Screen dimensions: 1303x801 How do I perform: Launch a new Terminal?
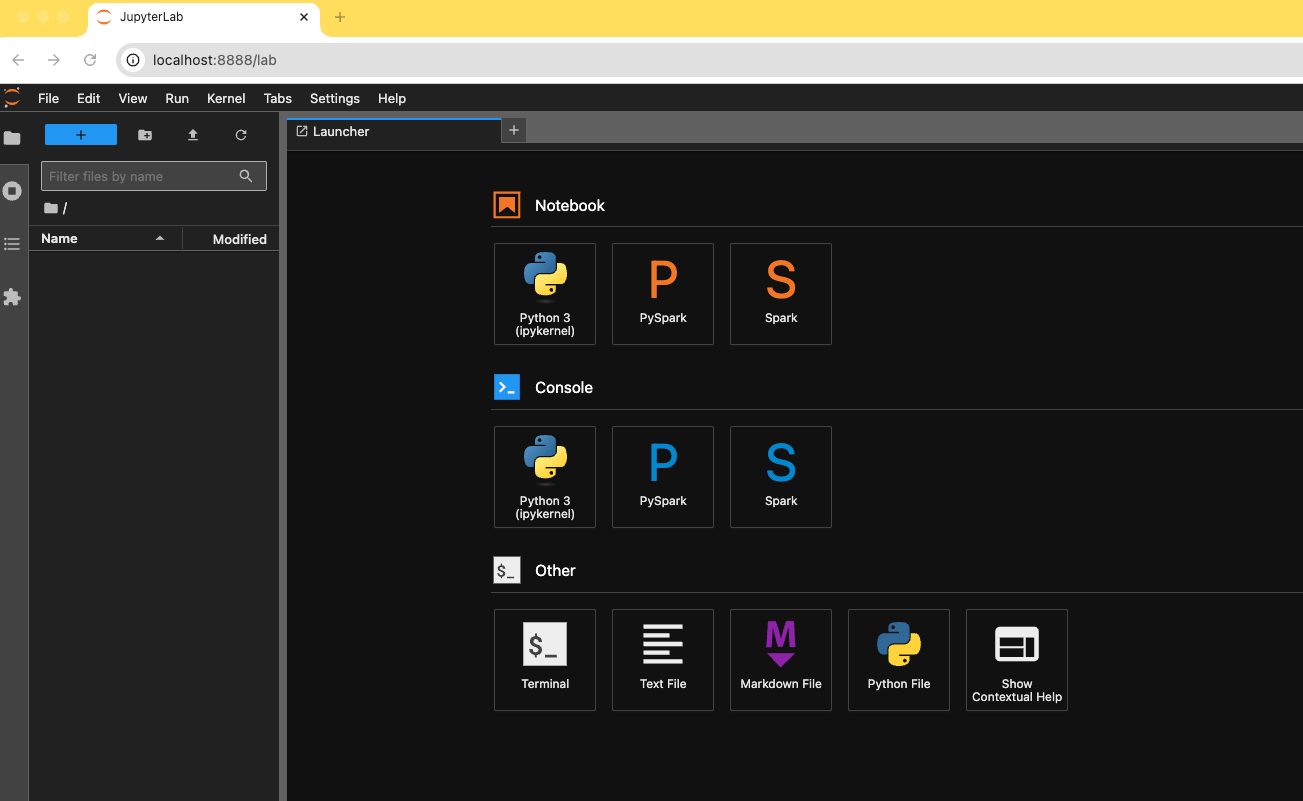click(x=545, y=660)
